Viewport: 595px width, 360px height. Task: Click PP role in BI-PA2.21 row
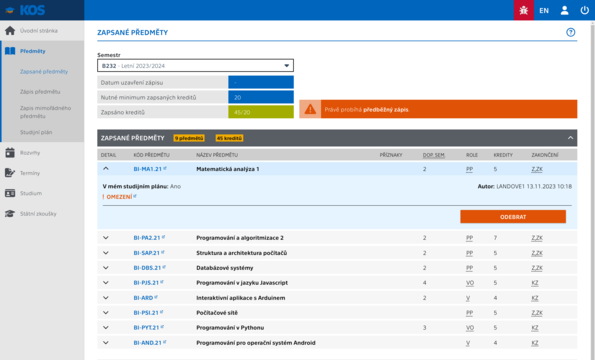tap(469, 238)
